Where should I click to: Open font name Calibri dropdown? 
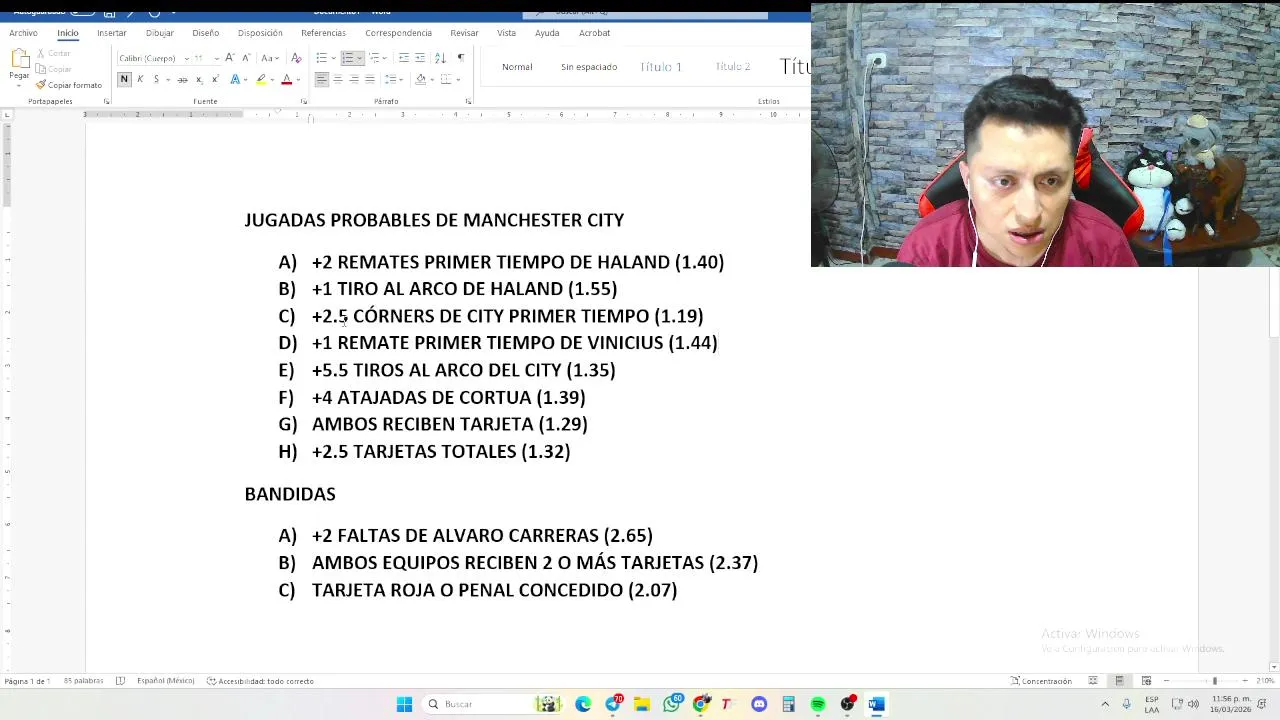(187, 58)
